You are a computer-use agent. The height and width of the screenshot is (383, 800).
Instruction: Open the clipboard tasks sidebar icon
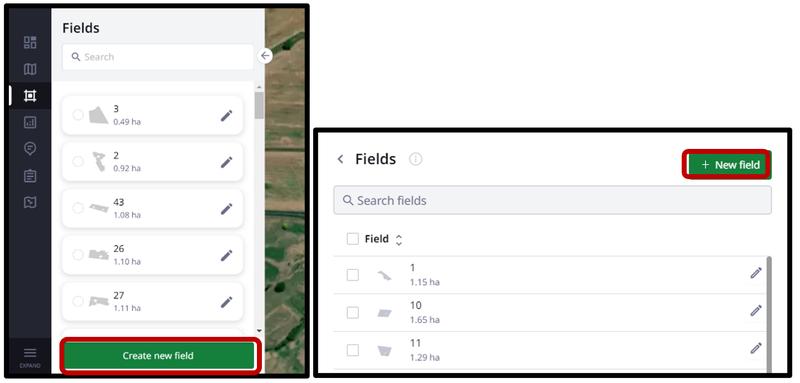30,176
